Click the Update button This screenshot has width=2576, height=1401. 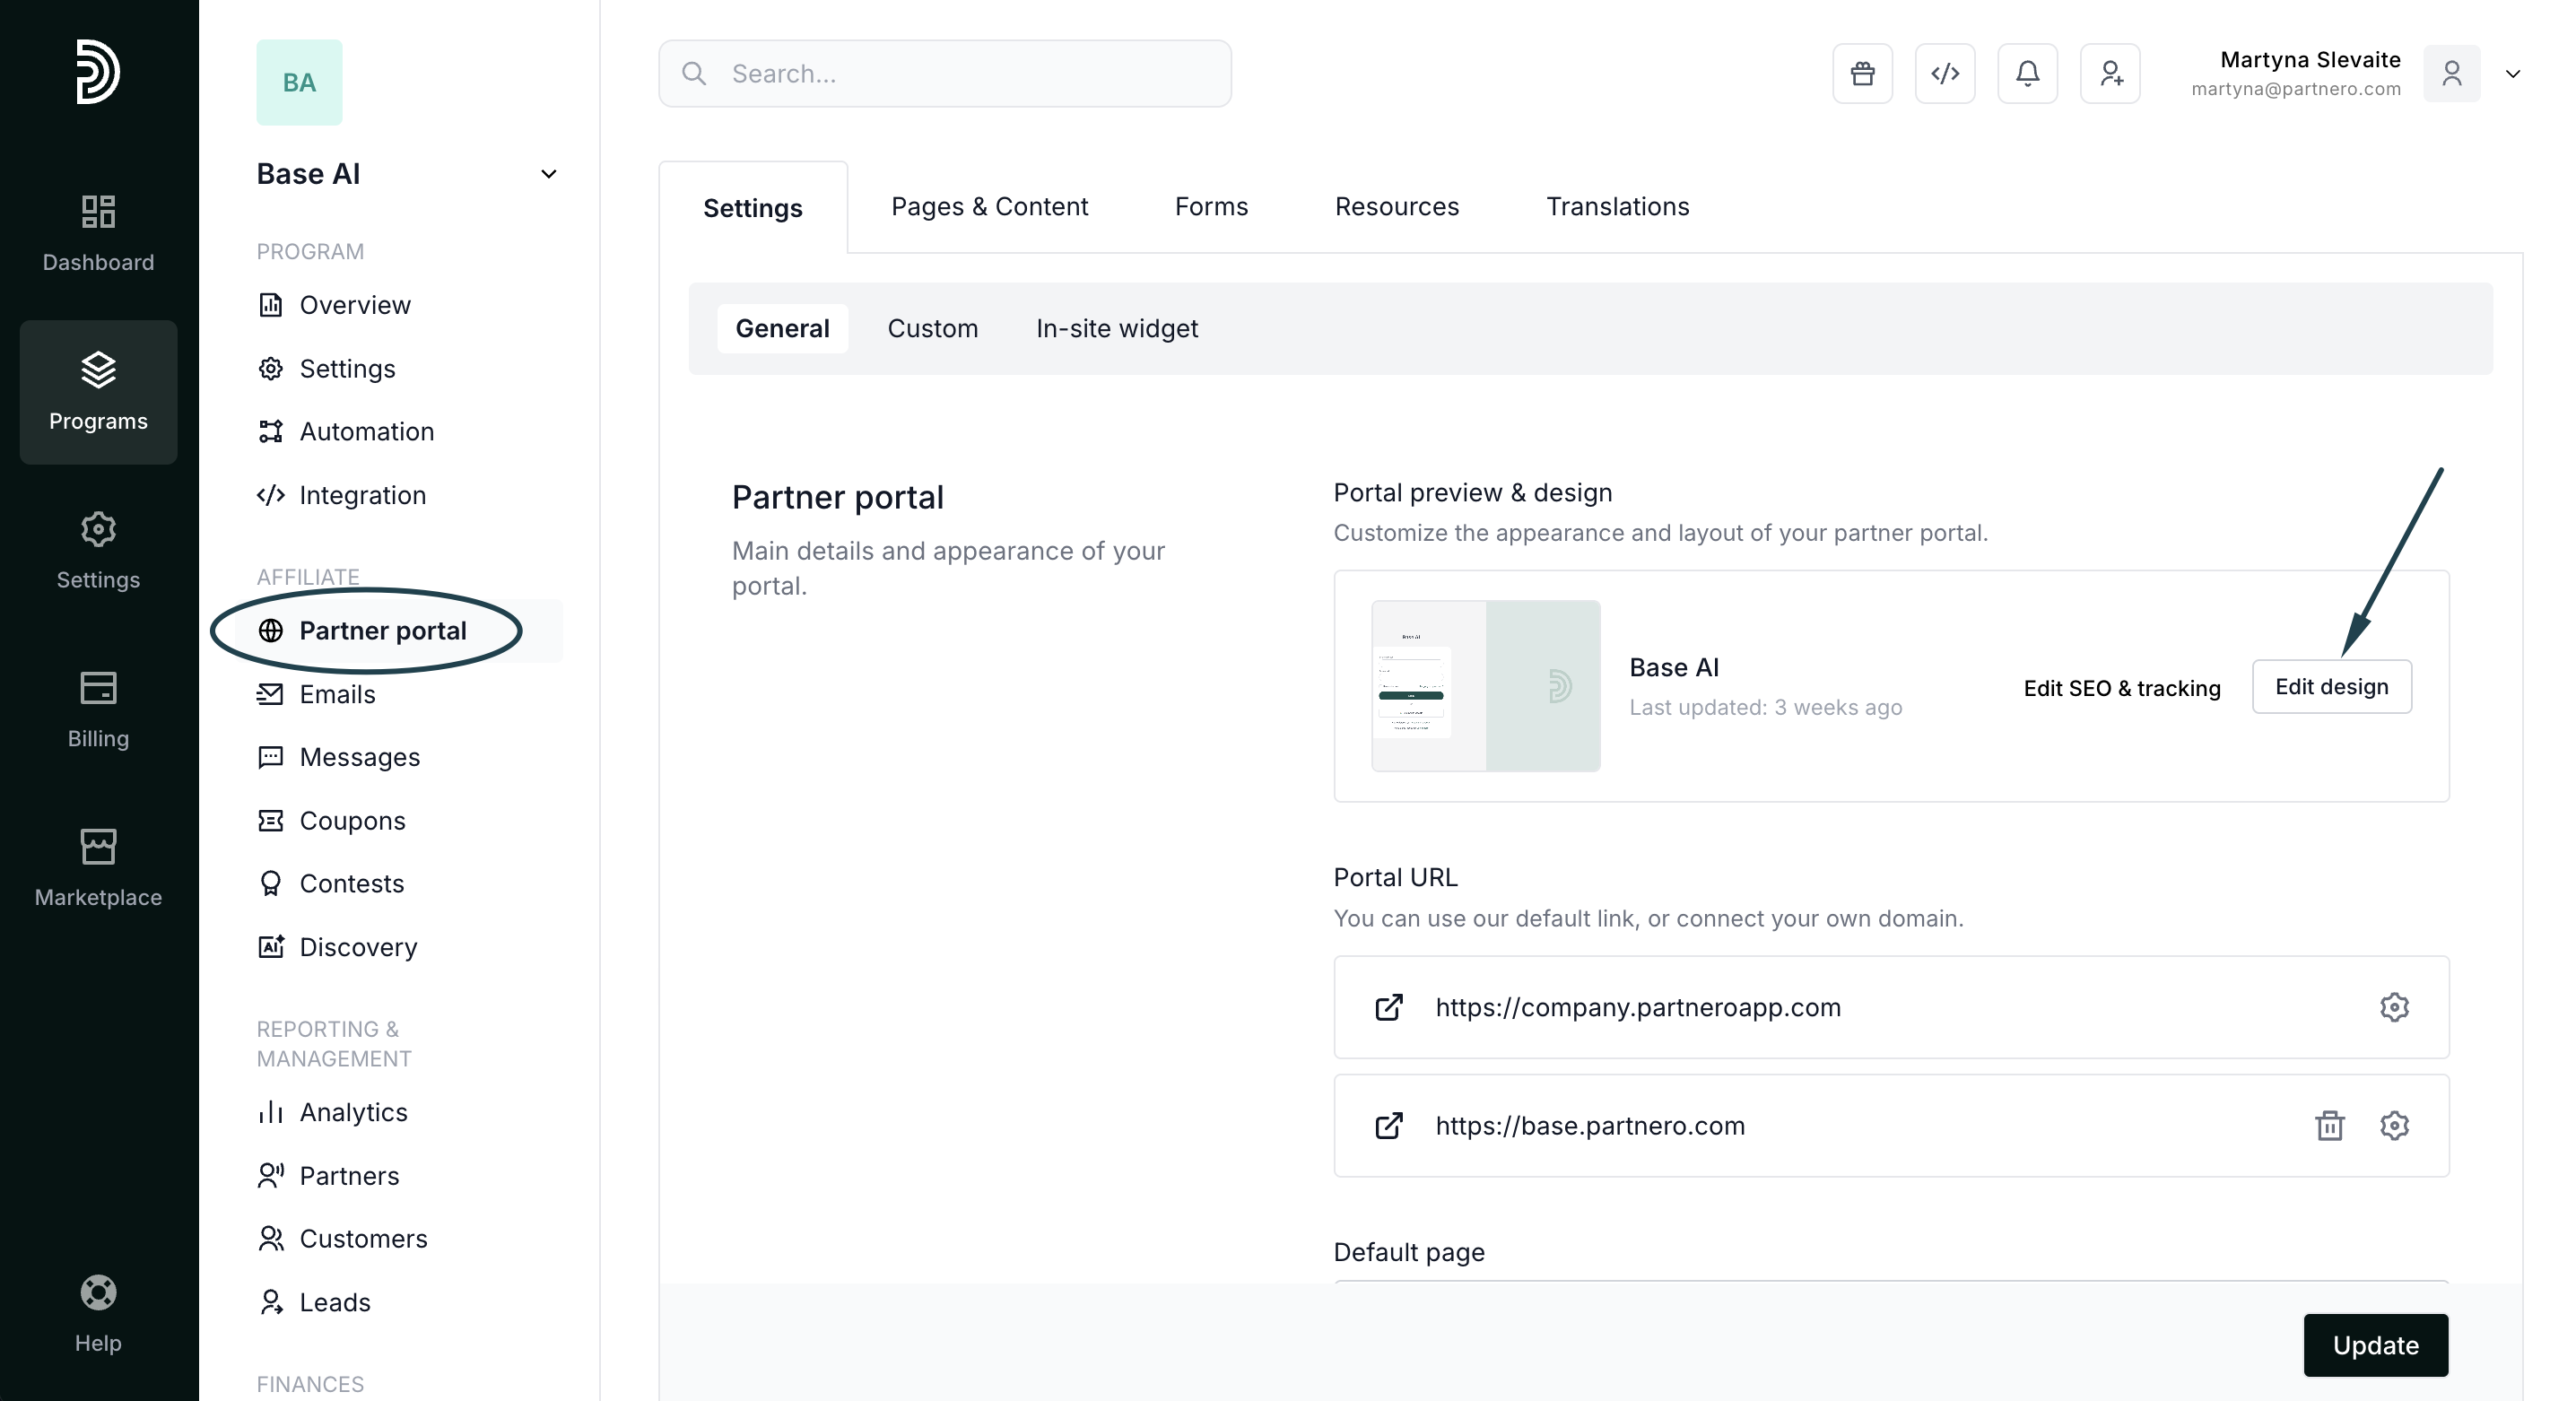[x=2375, y=1345]
